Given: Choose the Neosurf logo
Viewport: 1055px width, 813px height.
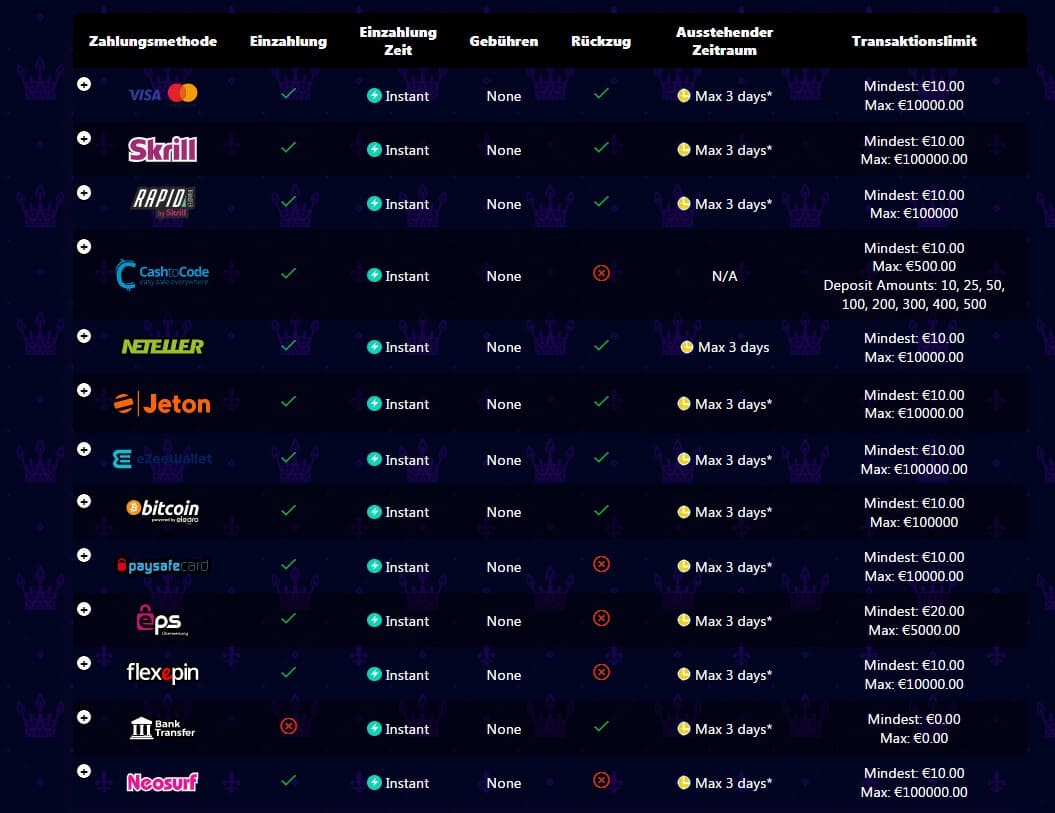Looking at the screenshot, I should point(162,781).
